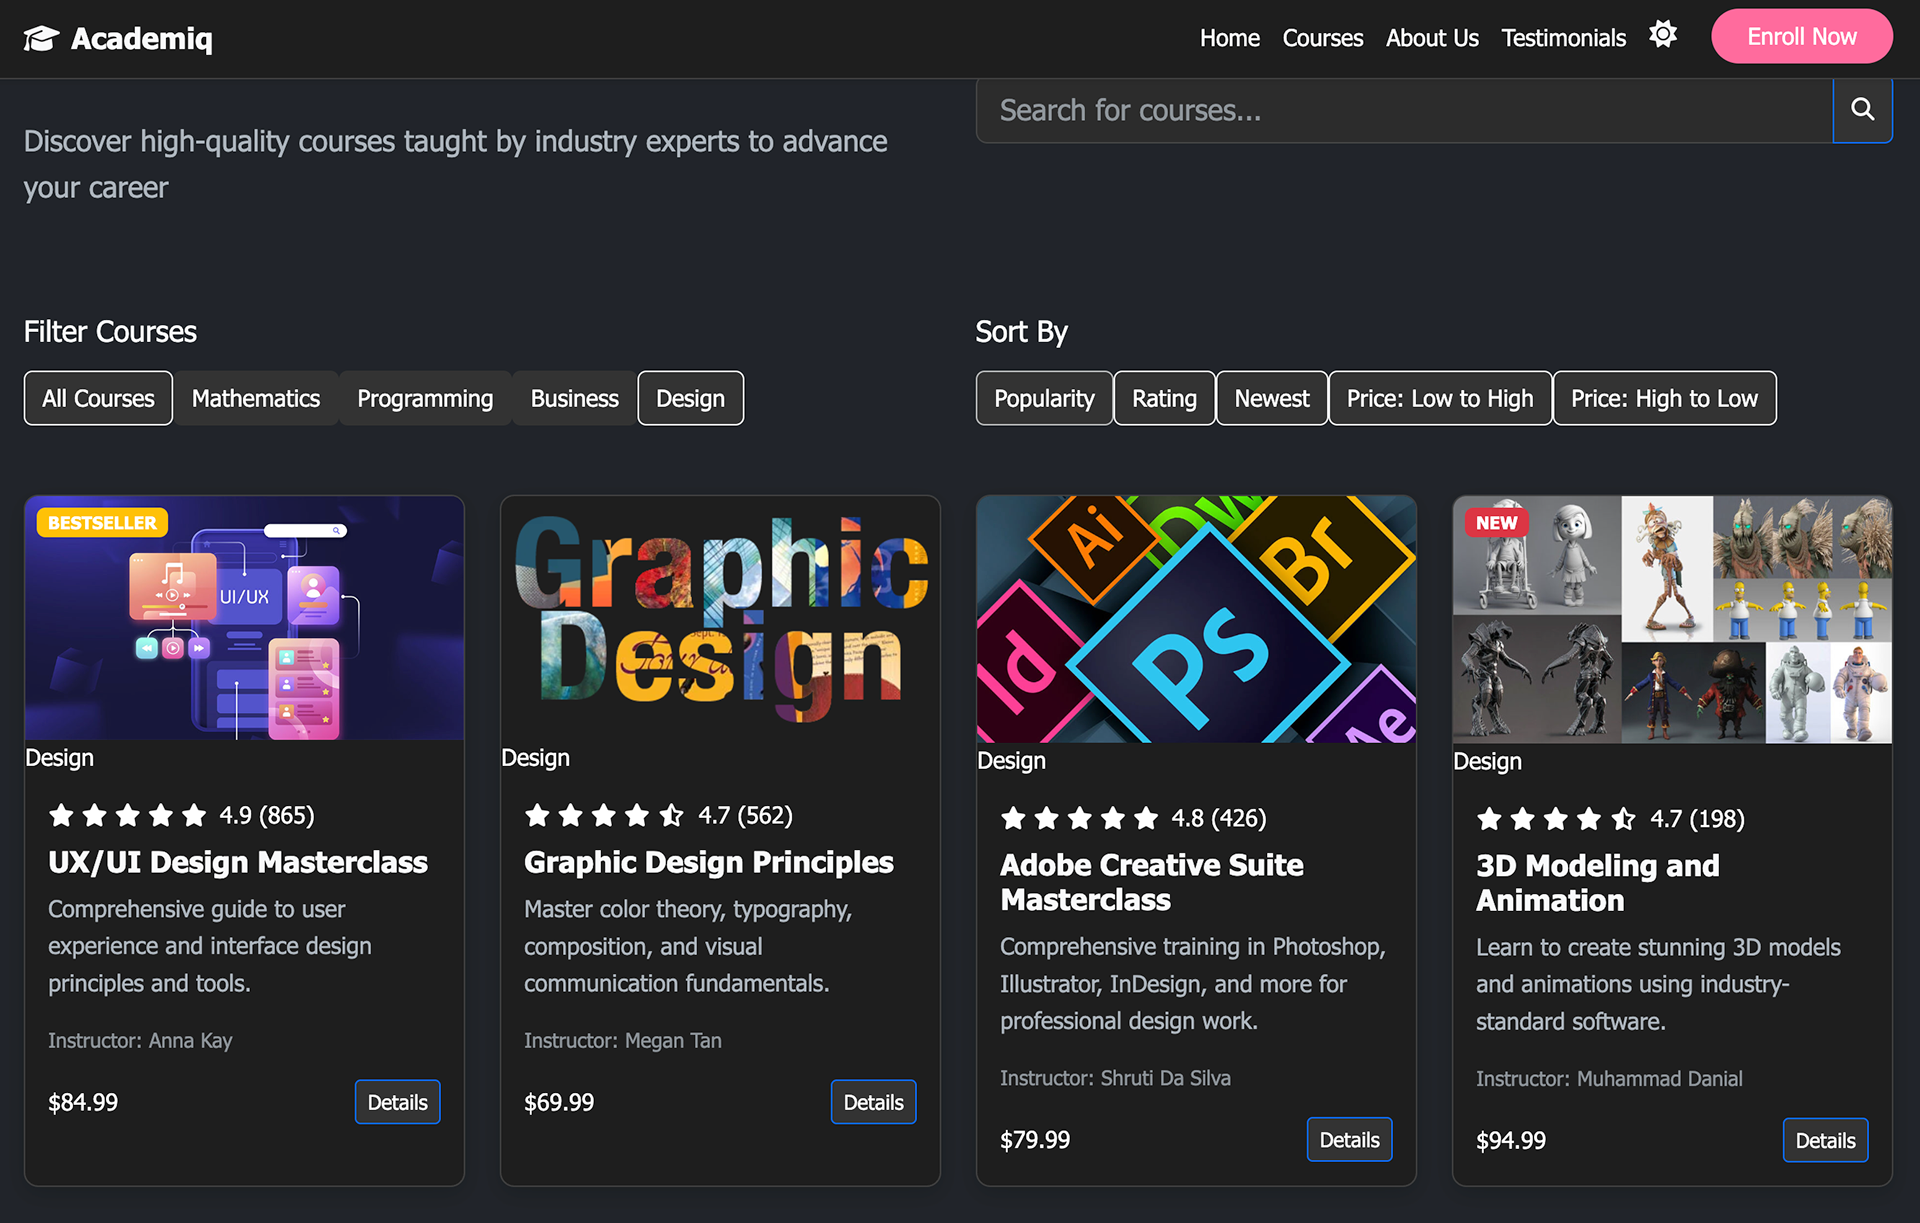The width and height of the screenshot is (1920, 1223).
Task: Filter courses by Programming
Action: pyautogui.click(x=425, y=398)
